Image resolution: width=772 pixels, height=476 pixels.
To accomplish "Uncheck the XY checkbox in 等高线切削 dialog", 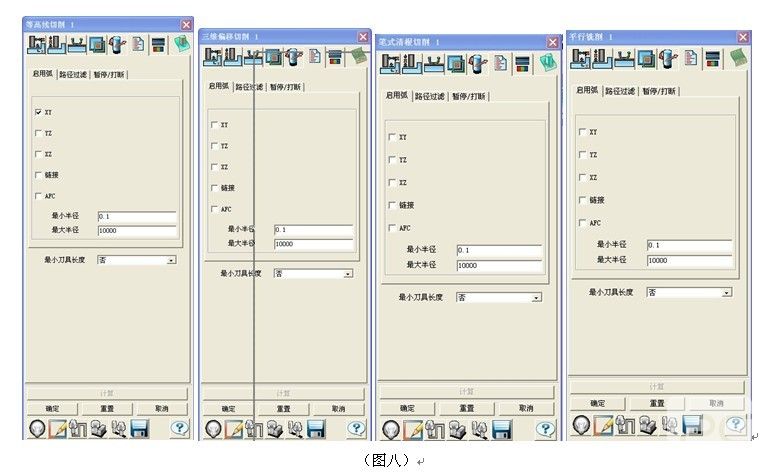I will tap(39, 112).
